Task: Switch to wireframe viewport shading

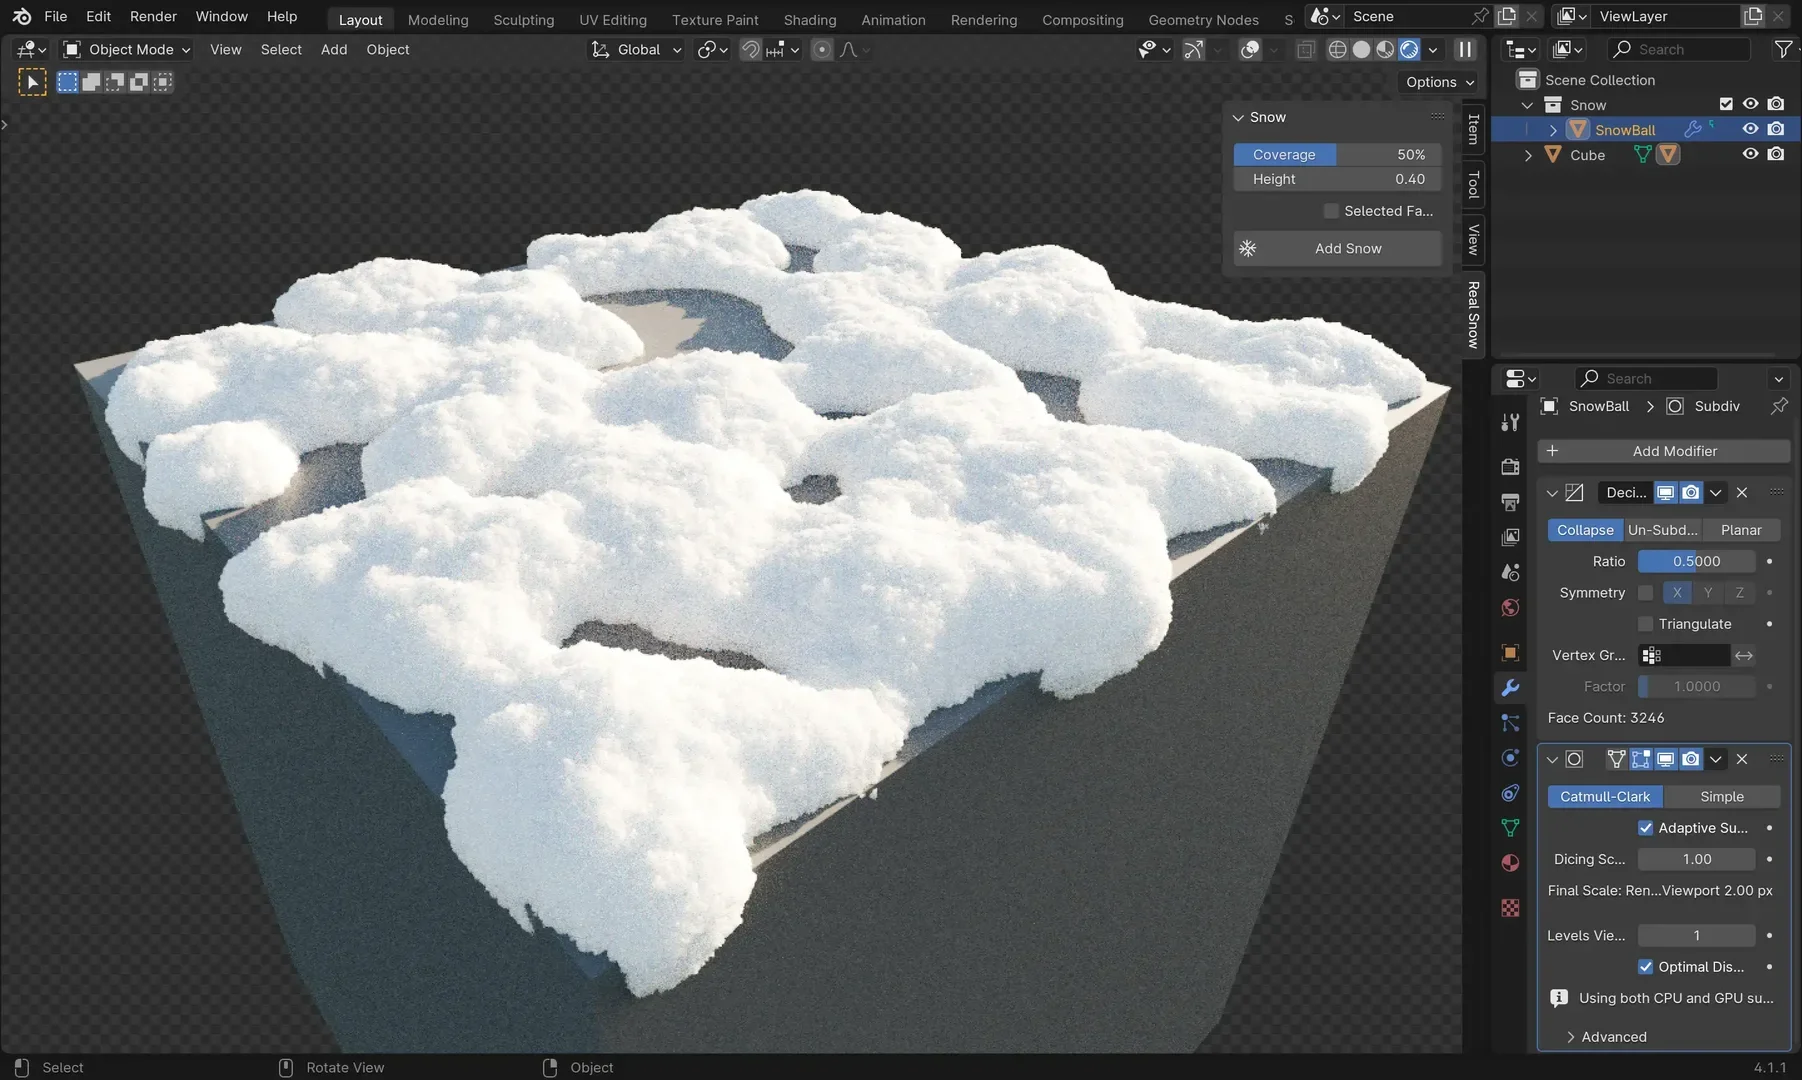Action: [1337, 50]
